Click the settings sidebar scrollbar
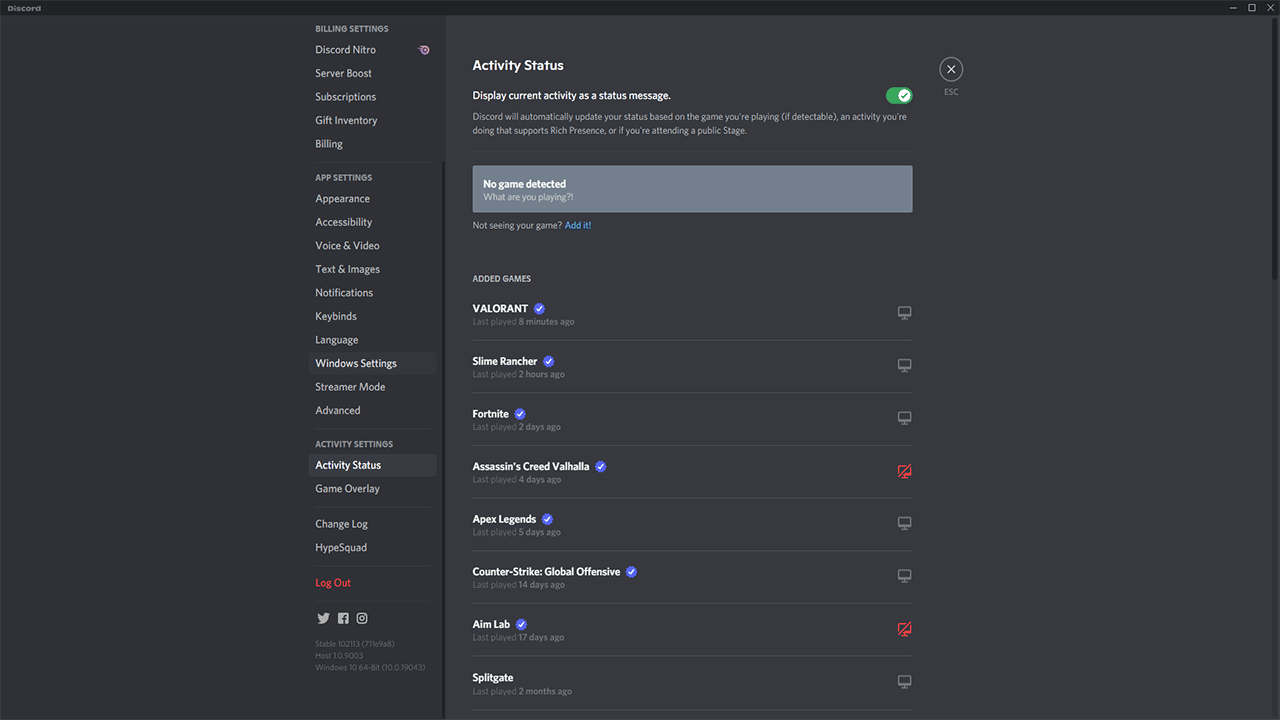1280x720 pixels. pos(442,440)
